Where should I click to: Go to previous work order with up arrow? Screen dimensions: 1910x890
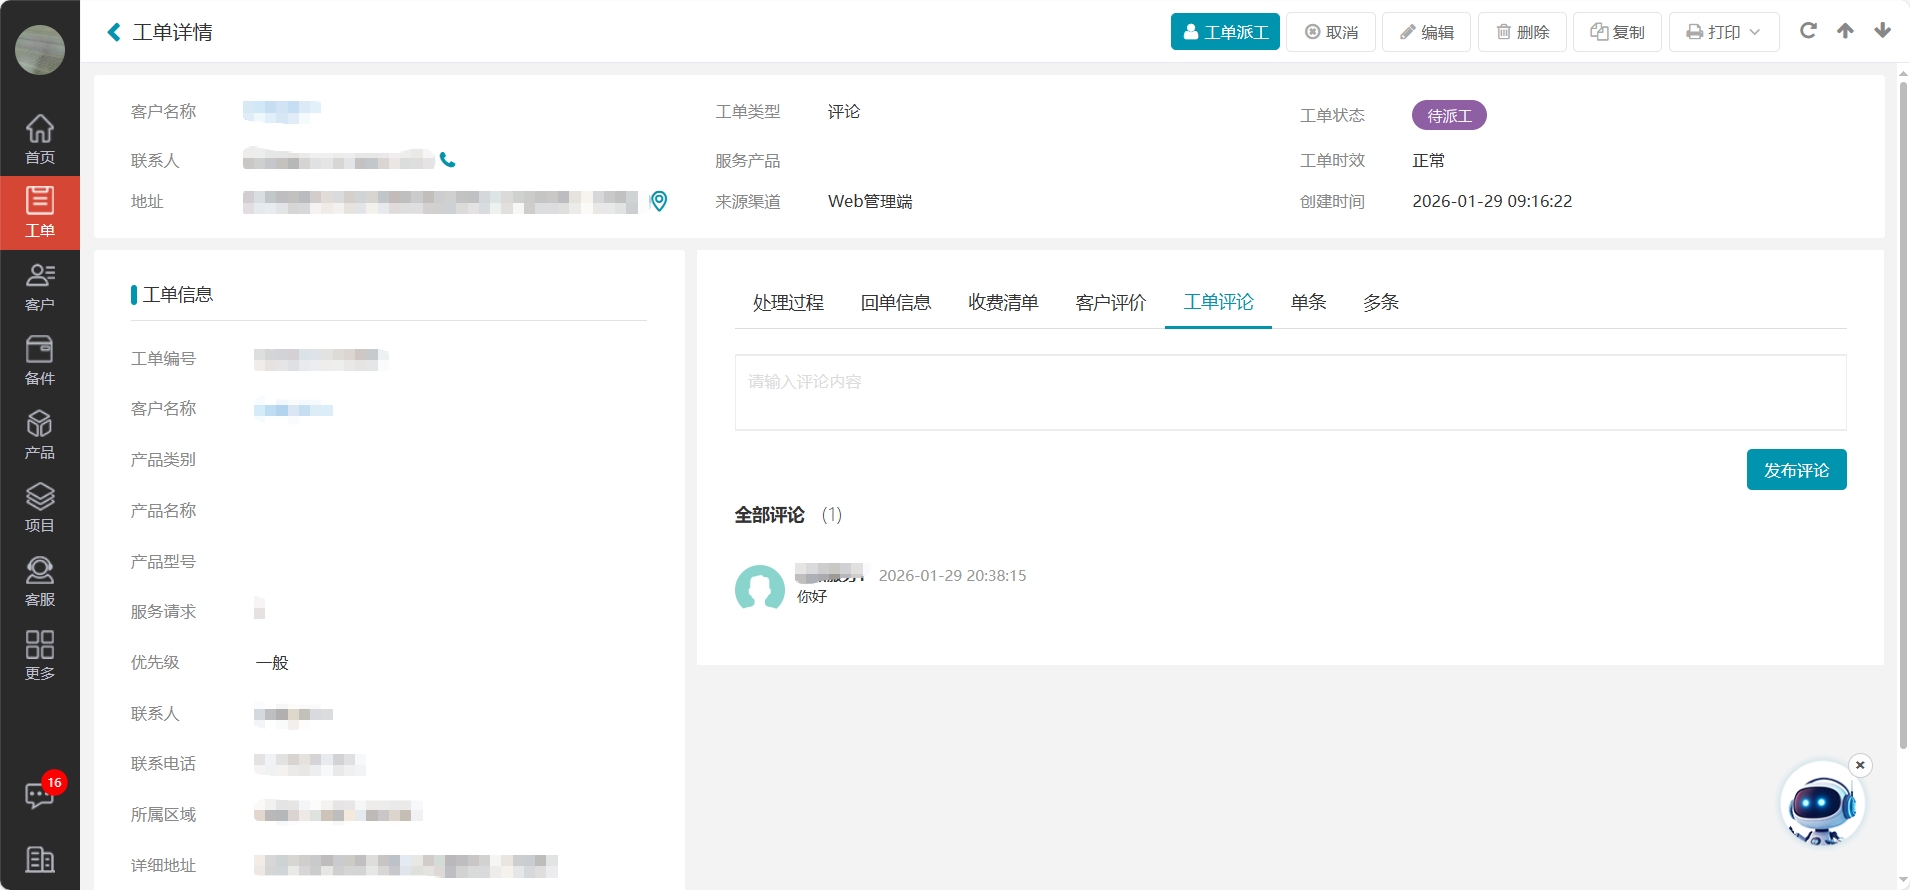click(x=1845, y=31)
